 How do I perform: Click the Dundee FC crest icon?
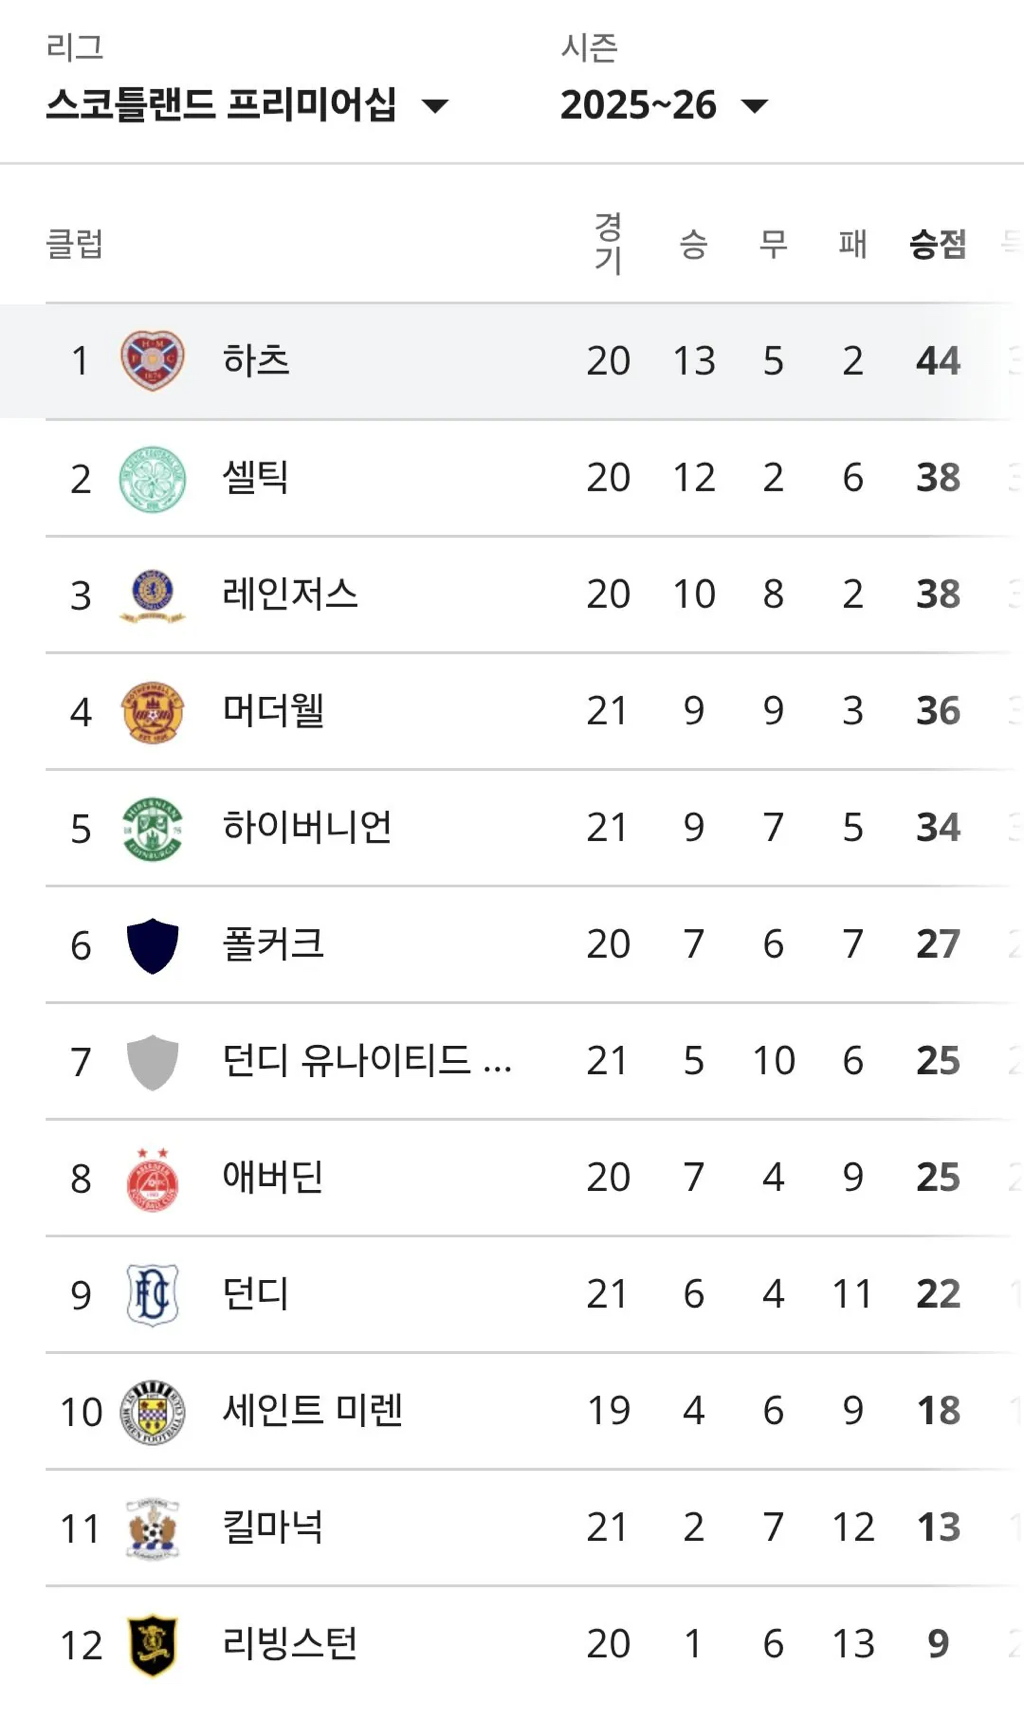pos(152,1295)
